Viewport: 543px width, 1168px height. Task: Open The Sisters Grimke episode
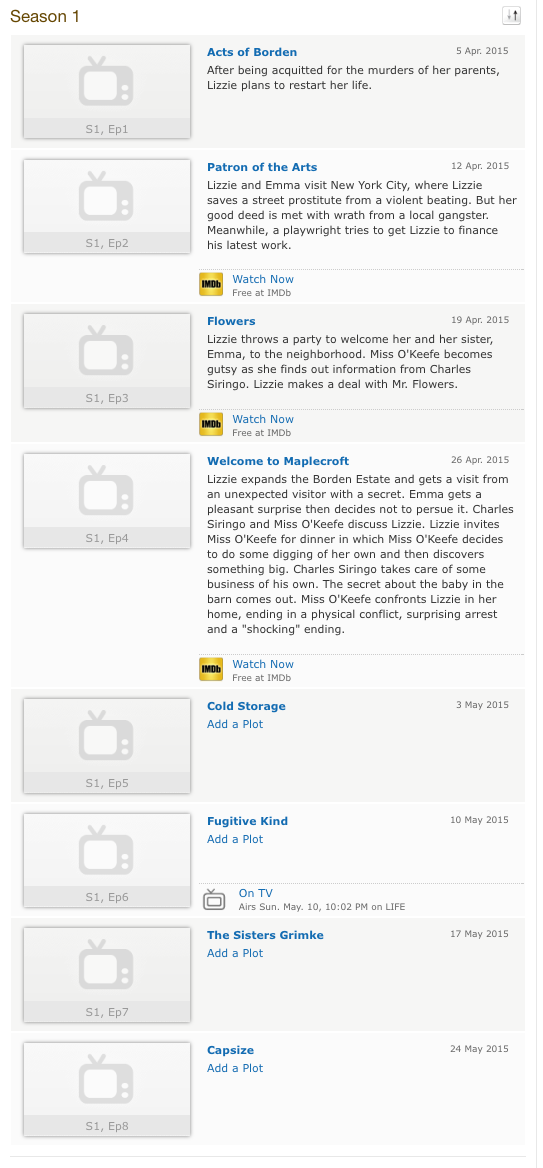pyautogui.click(x=265, y=935)
